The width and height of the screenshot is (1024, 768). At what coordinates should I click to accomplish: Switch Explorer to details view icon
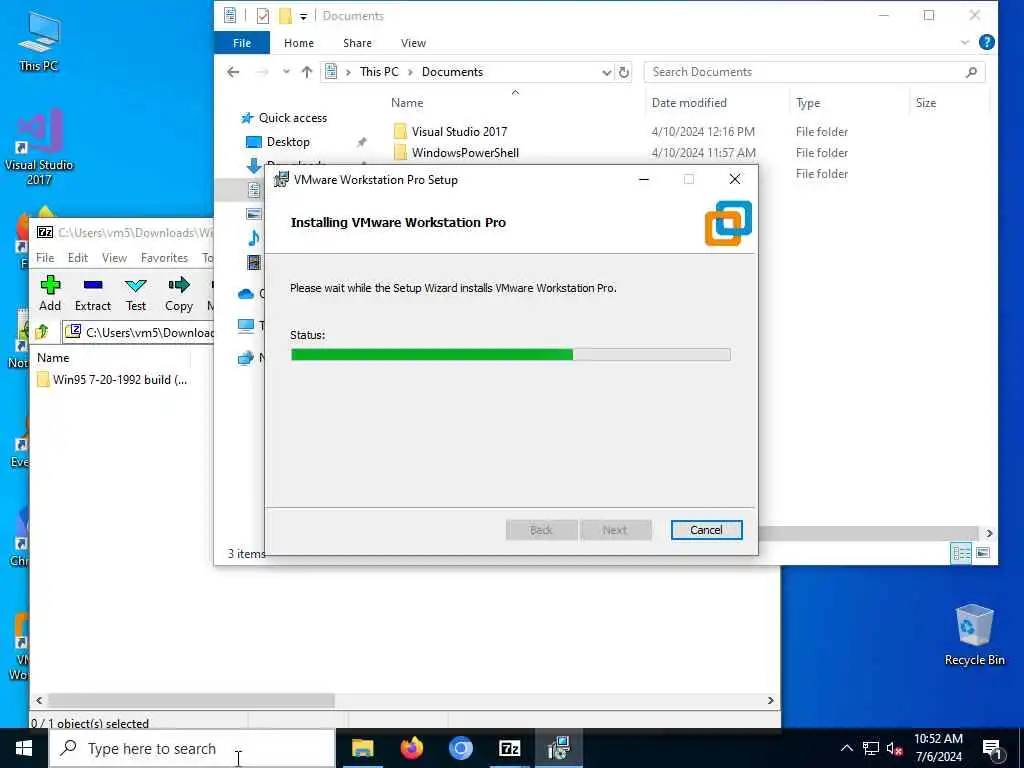pos(961,553)
